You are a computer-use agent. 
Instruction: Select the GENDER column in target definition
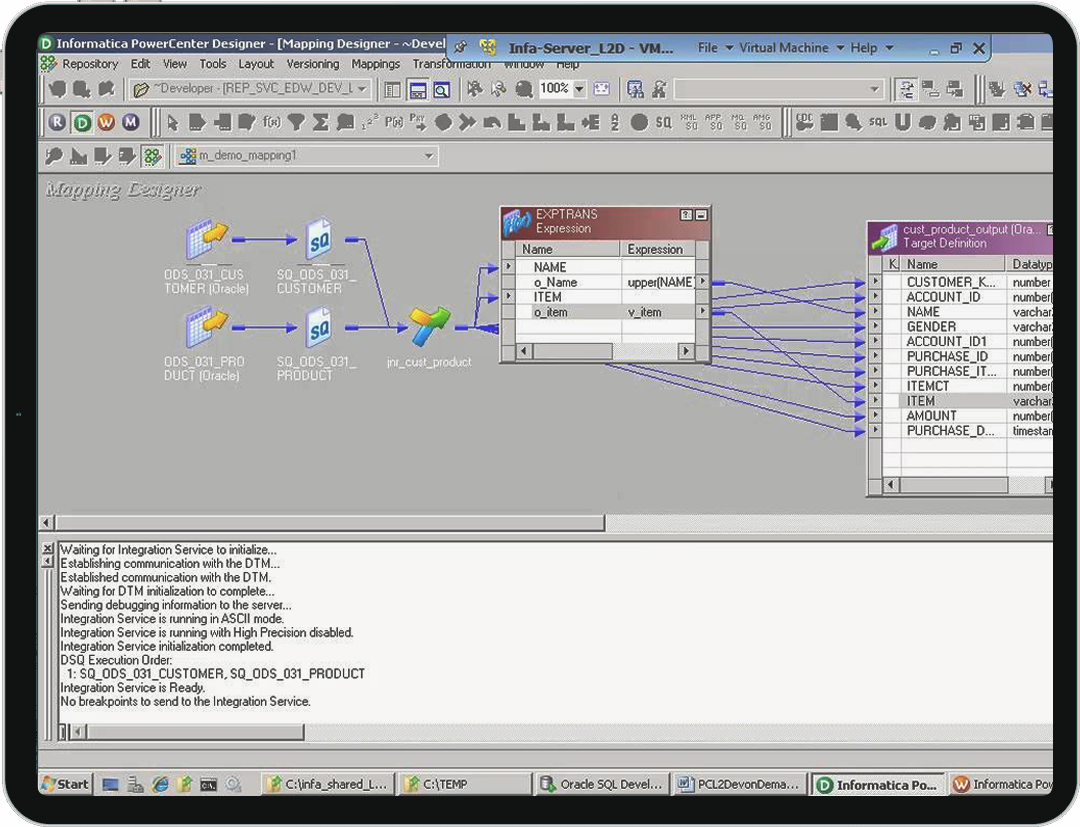(931, 327)
